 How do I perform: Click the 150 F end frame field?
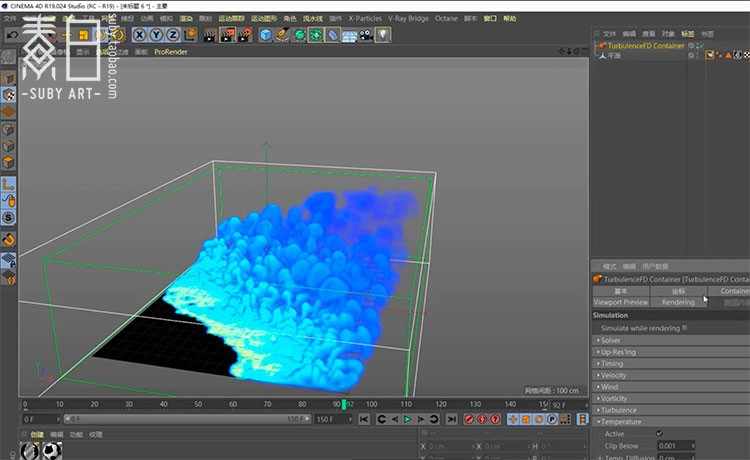333,419
